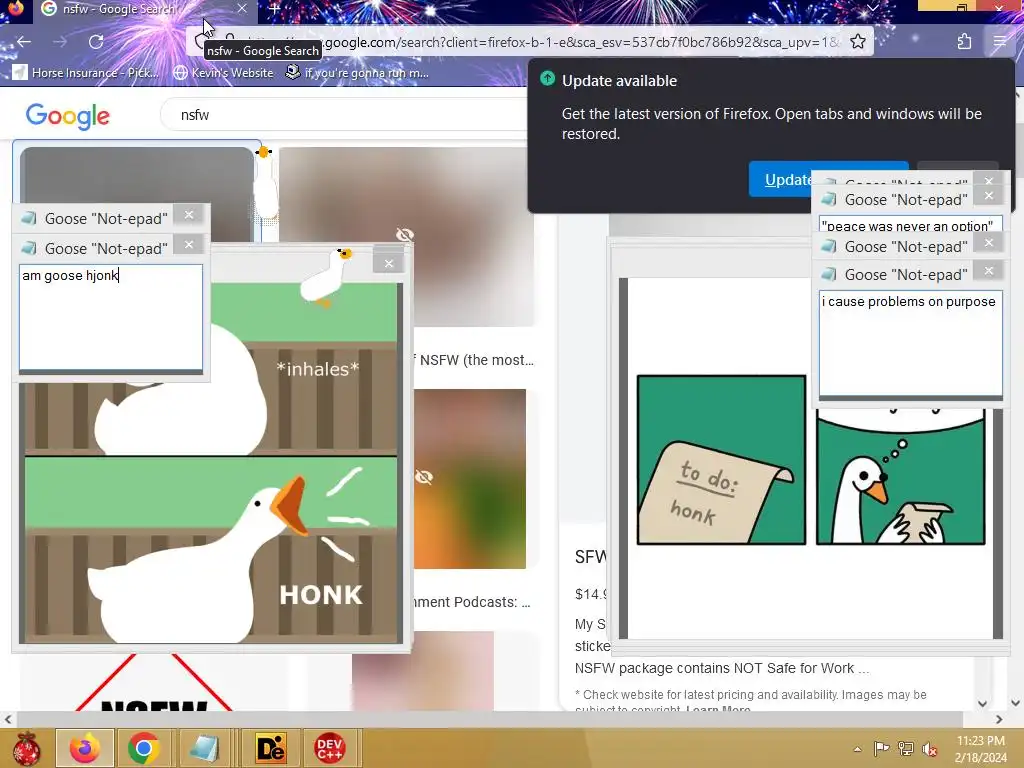Toggle the crossed-eye icon on the orange blurred image
Image resolution: width=1024 pixels, height=768 pixels.
[424, 477]
